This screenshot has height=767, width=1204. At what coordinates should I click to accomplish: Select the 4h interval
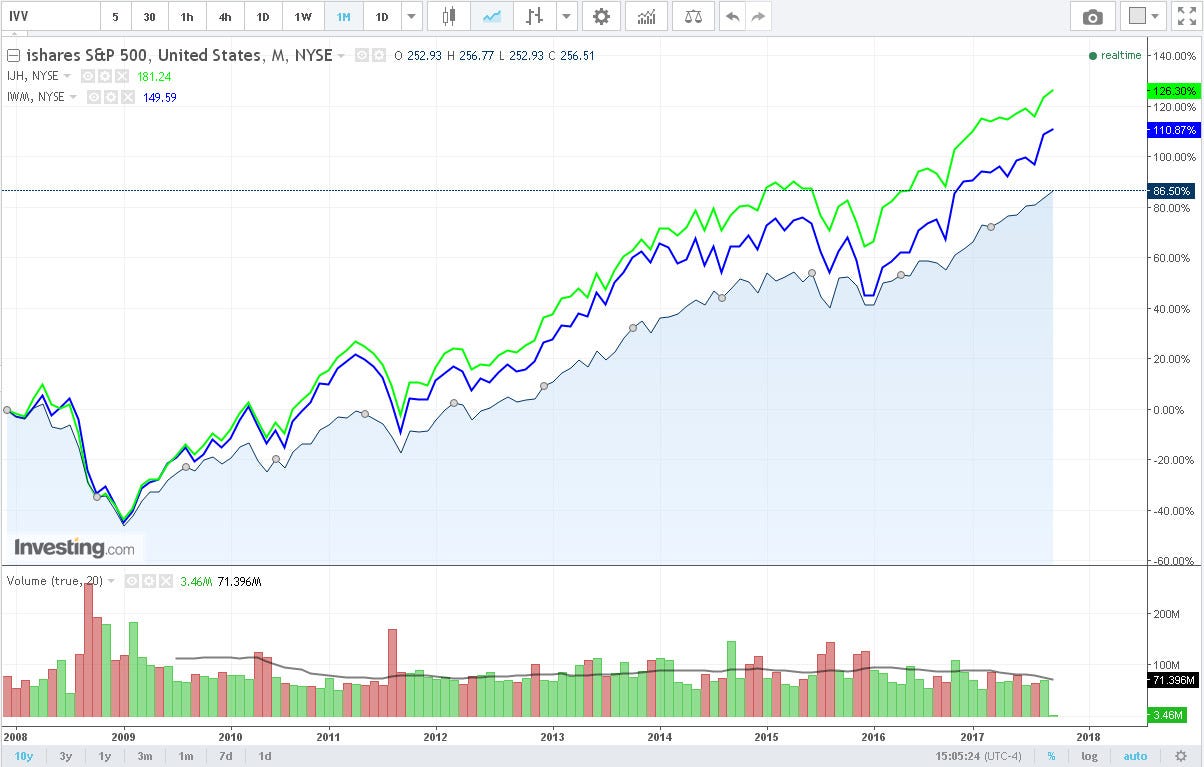point(225,16)
